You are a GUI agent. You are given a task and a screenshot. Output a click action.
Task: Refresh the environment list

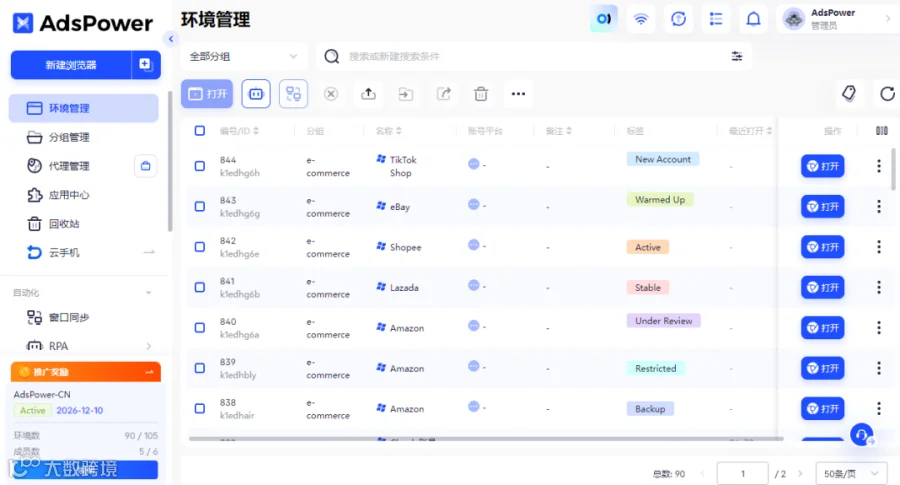[x=887, y=94]
